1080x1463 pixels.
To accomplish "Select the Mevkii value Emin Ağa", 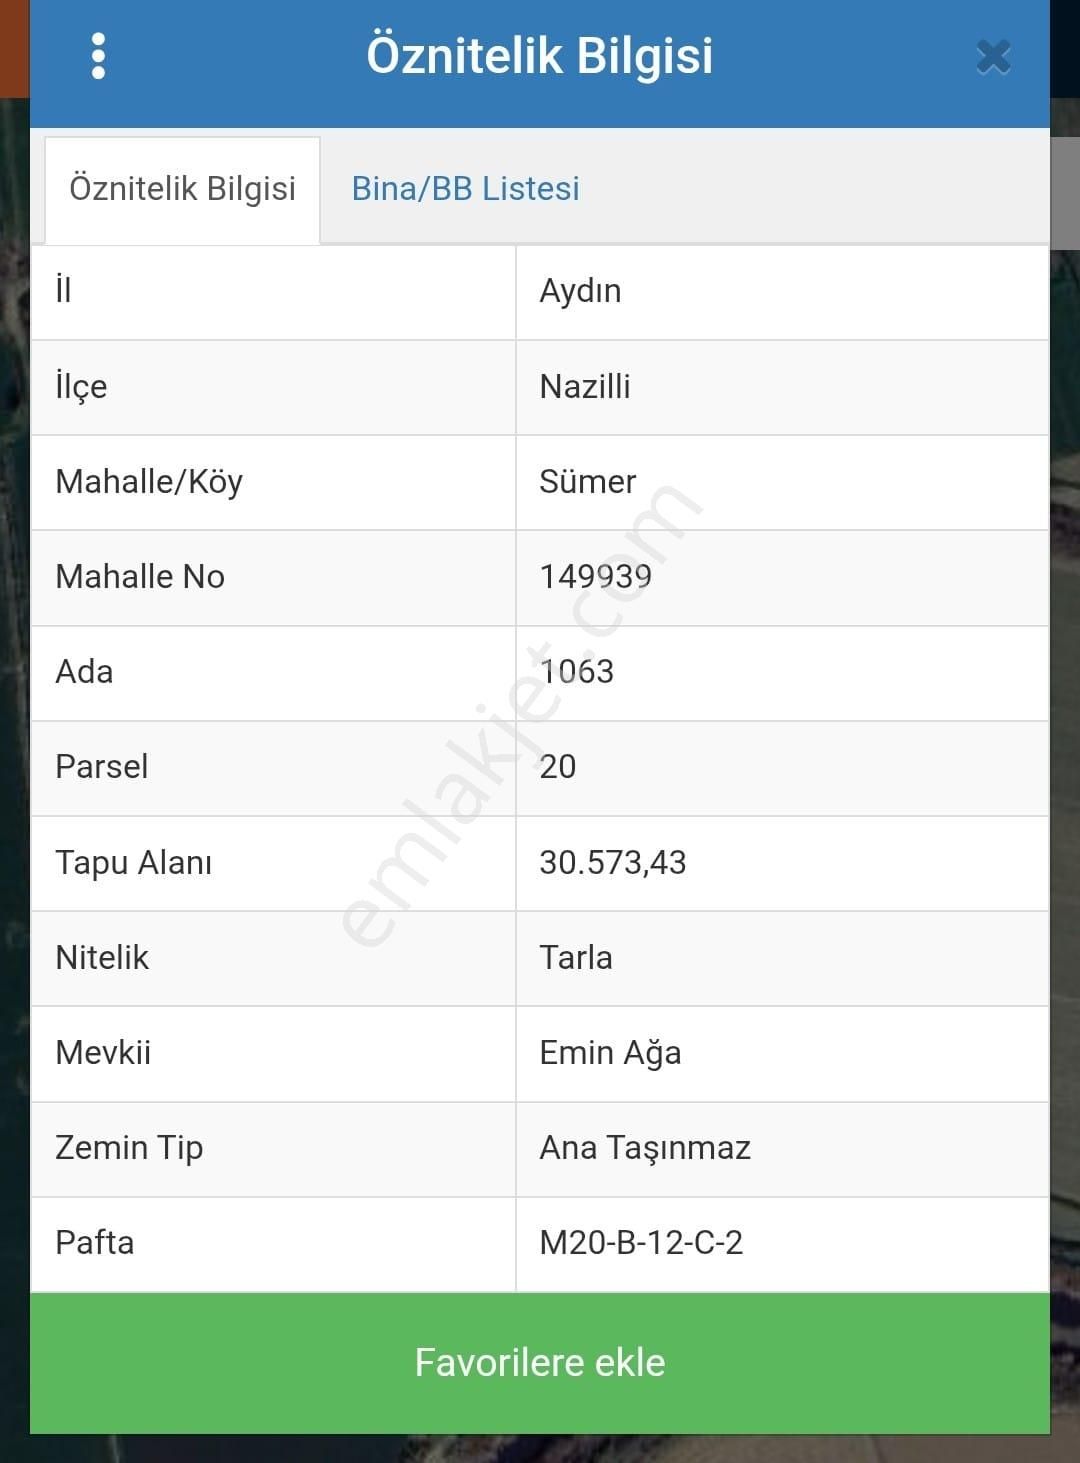I will (610, 1052).
